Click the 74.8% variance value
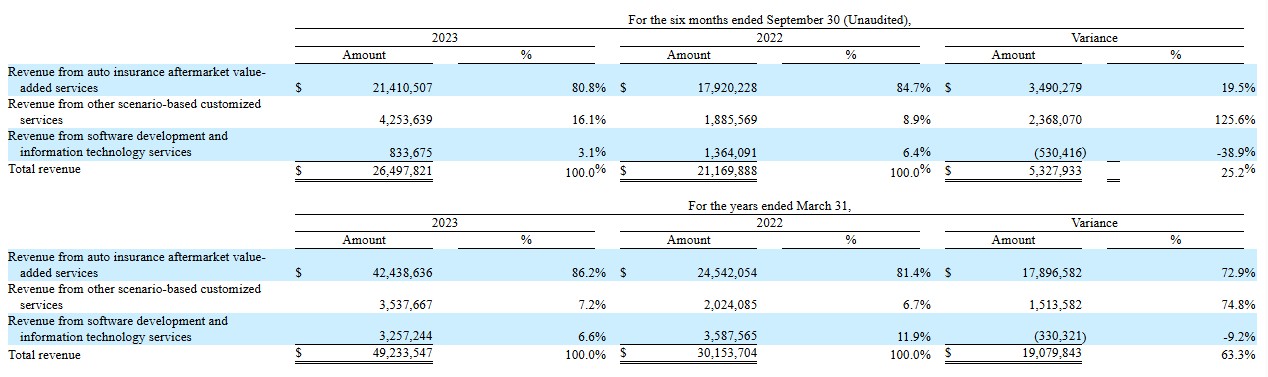Screen dimensions: 1268x377 (x=1238, y=305)
